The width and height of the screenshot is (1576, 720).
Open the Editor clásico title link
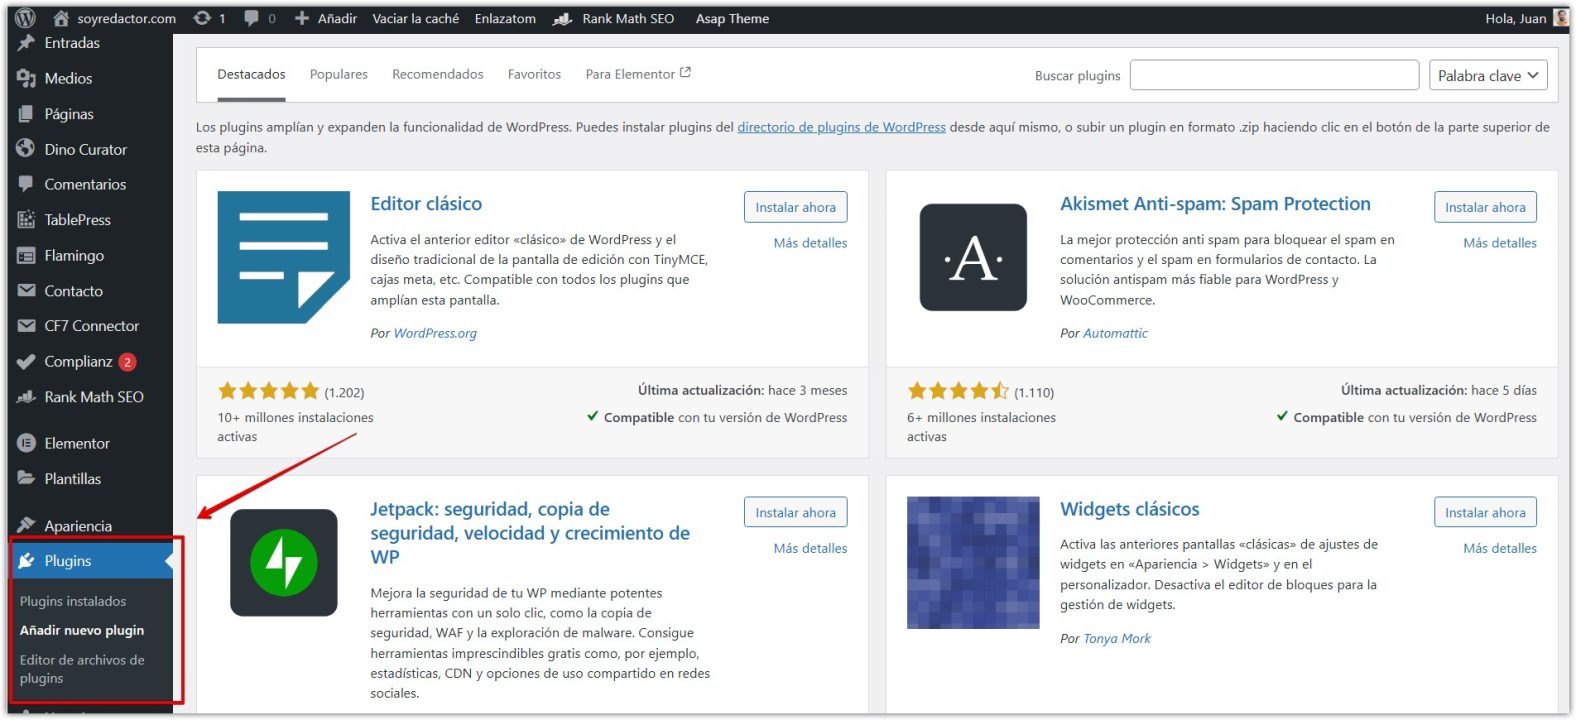(x=426, y=204)
